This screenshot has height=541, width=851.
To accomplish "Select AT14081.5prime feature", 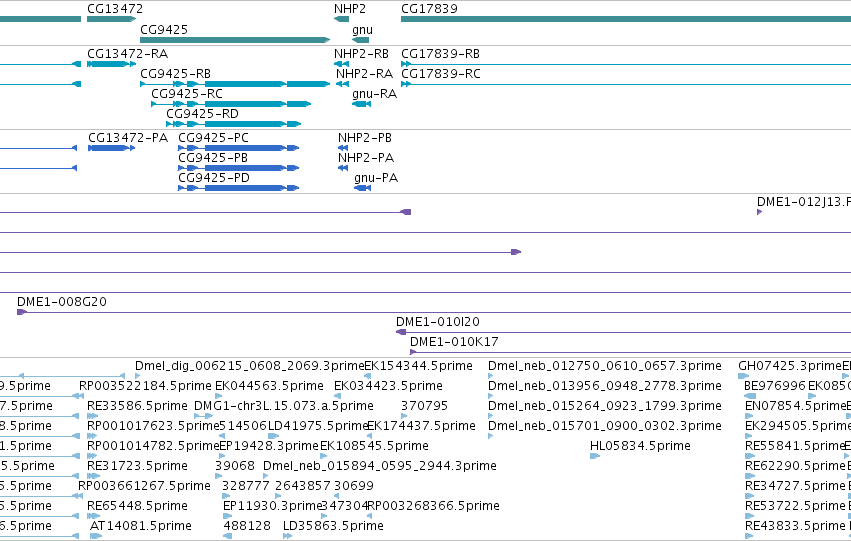I will (96, 536).
